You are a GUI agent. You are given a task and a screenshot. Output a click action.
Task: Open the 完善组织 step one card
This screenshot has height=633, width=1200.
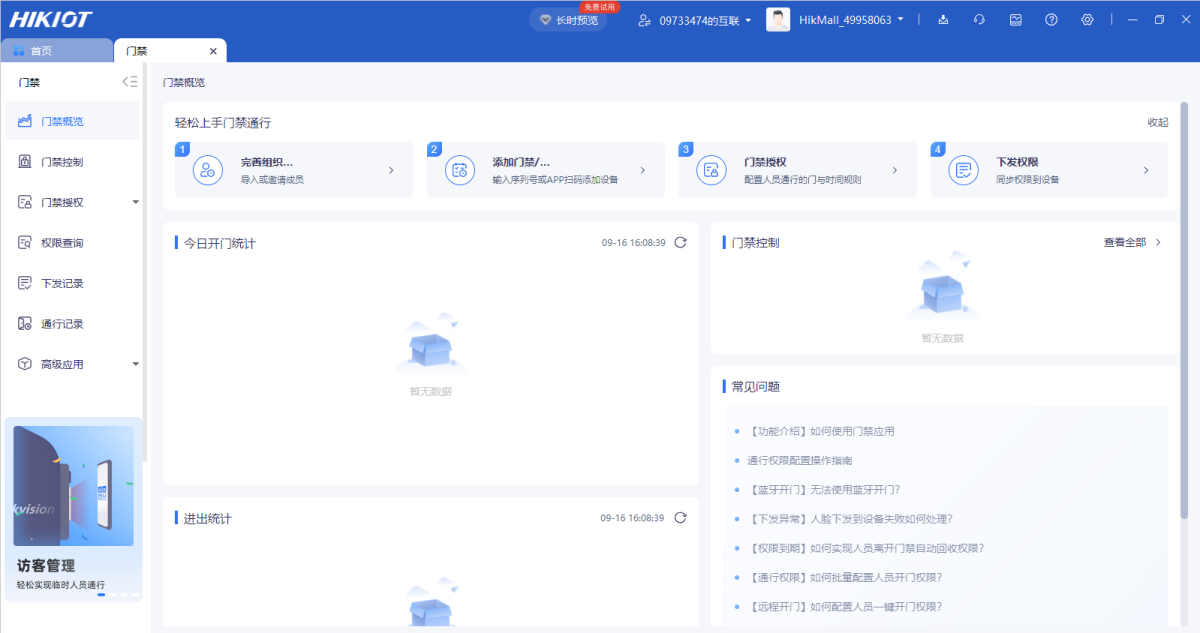294,169
